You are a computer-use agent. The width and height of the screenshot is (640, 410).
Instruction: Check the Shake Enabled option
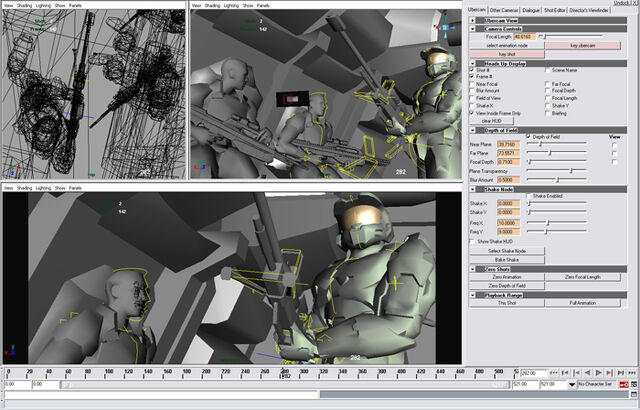(x=529, y=196)
